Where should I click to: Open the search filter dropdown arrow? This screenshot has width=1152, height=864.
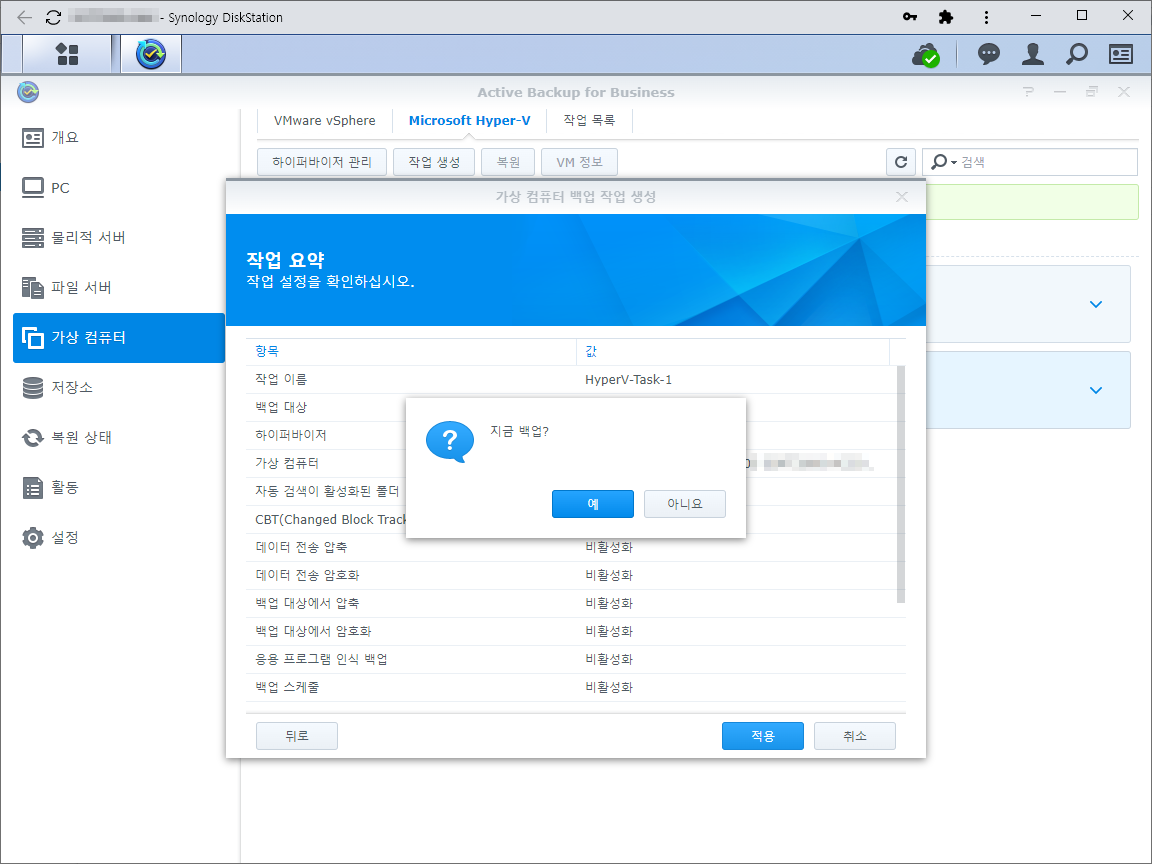[954, 162]
